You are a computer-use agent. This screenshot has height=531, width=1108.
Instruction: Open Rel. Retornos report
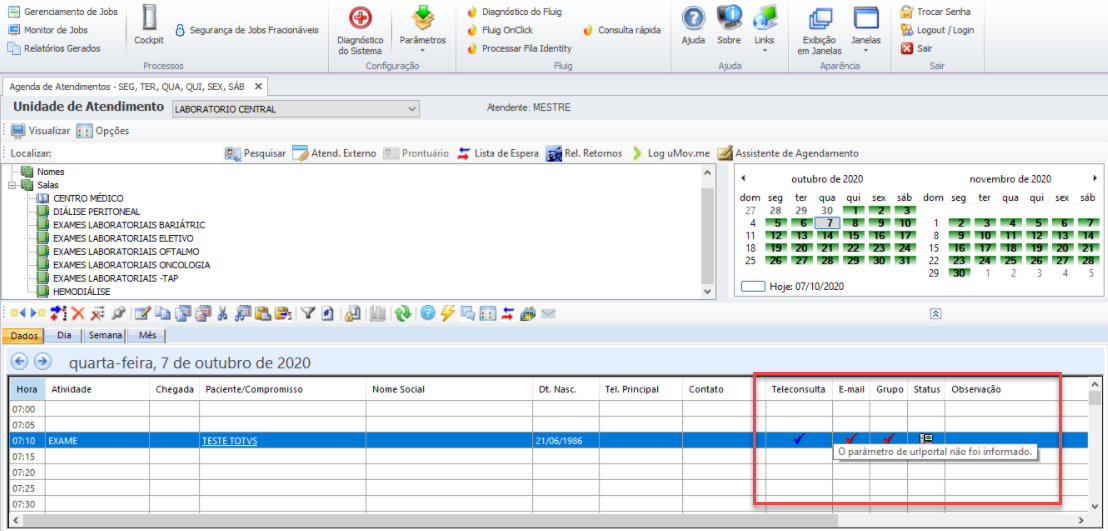coord(584,153)
